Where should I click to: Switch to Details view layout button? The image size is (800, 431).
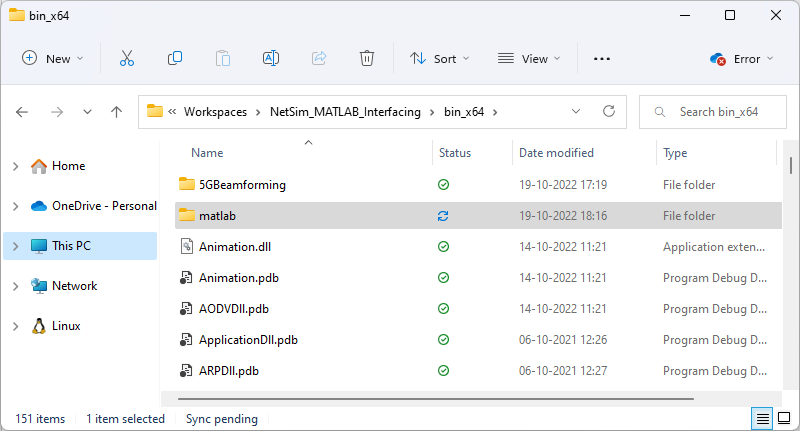(x=763, y=419)
